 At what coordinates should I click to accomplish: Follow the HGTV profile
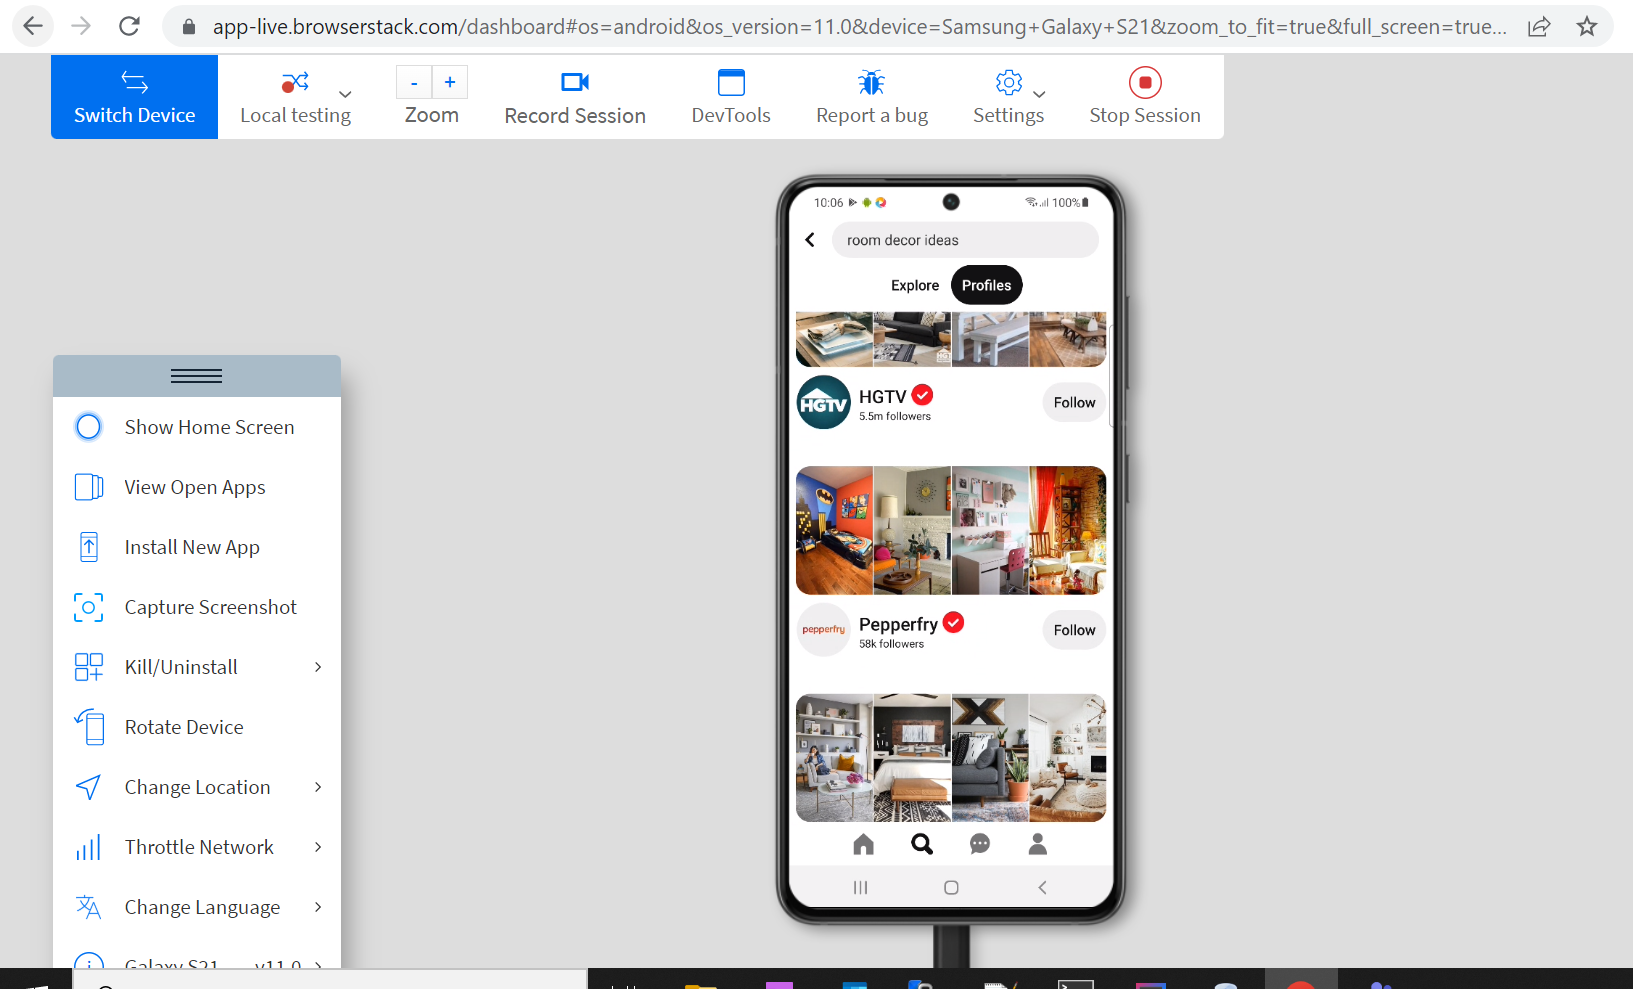(1074, 403)
